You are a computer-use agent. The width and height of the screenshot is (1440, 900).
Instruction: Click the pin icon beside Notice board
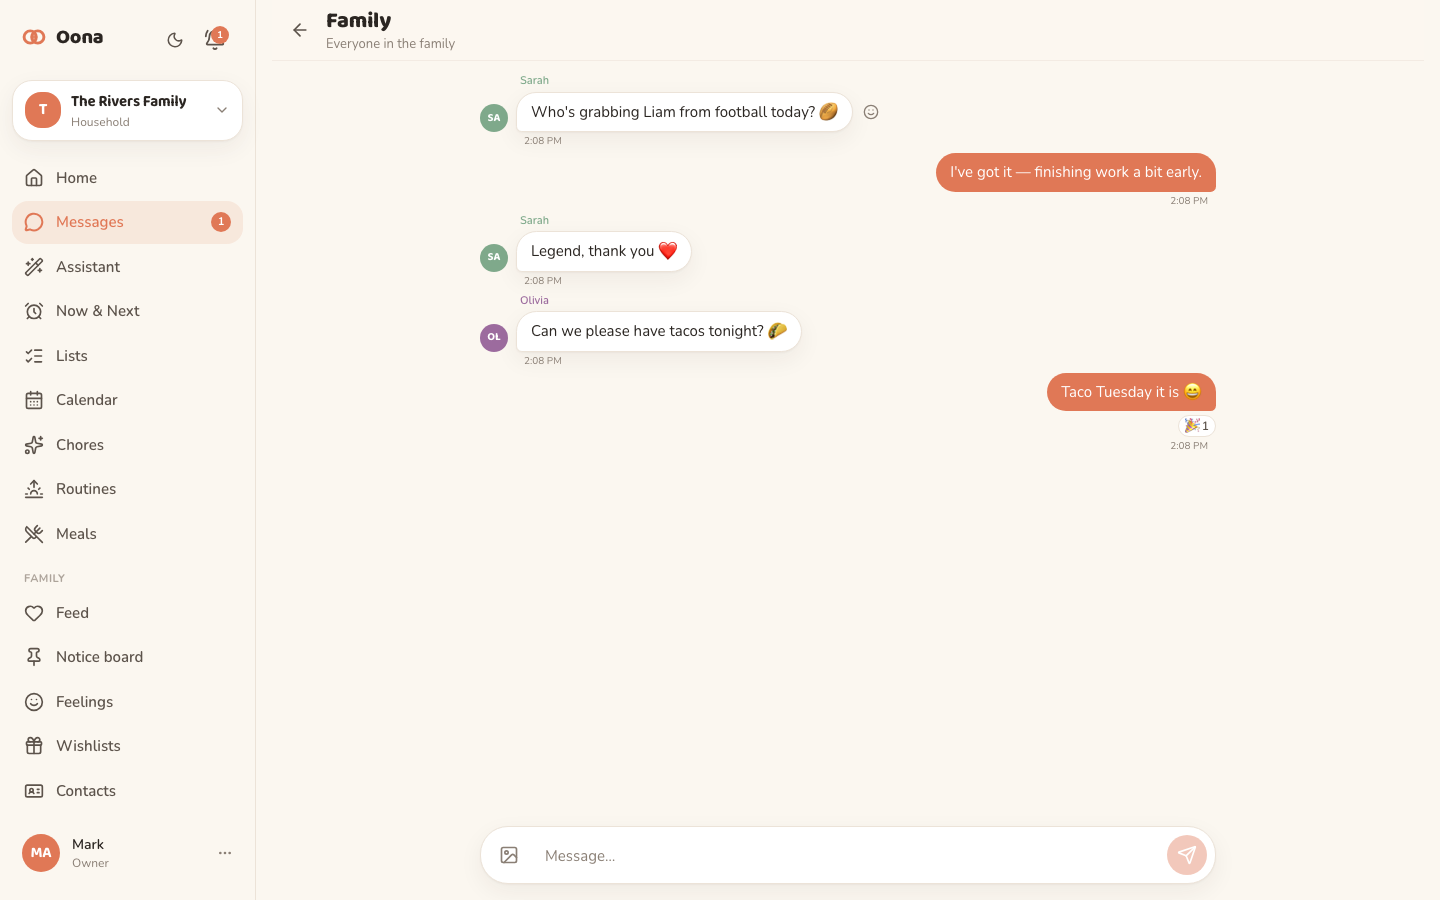pos(34,657)
